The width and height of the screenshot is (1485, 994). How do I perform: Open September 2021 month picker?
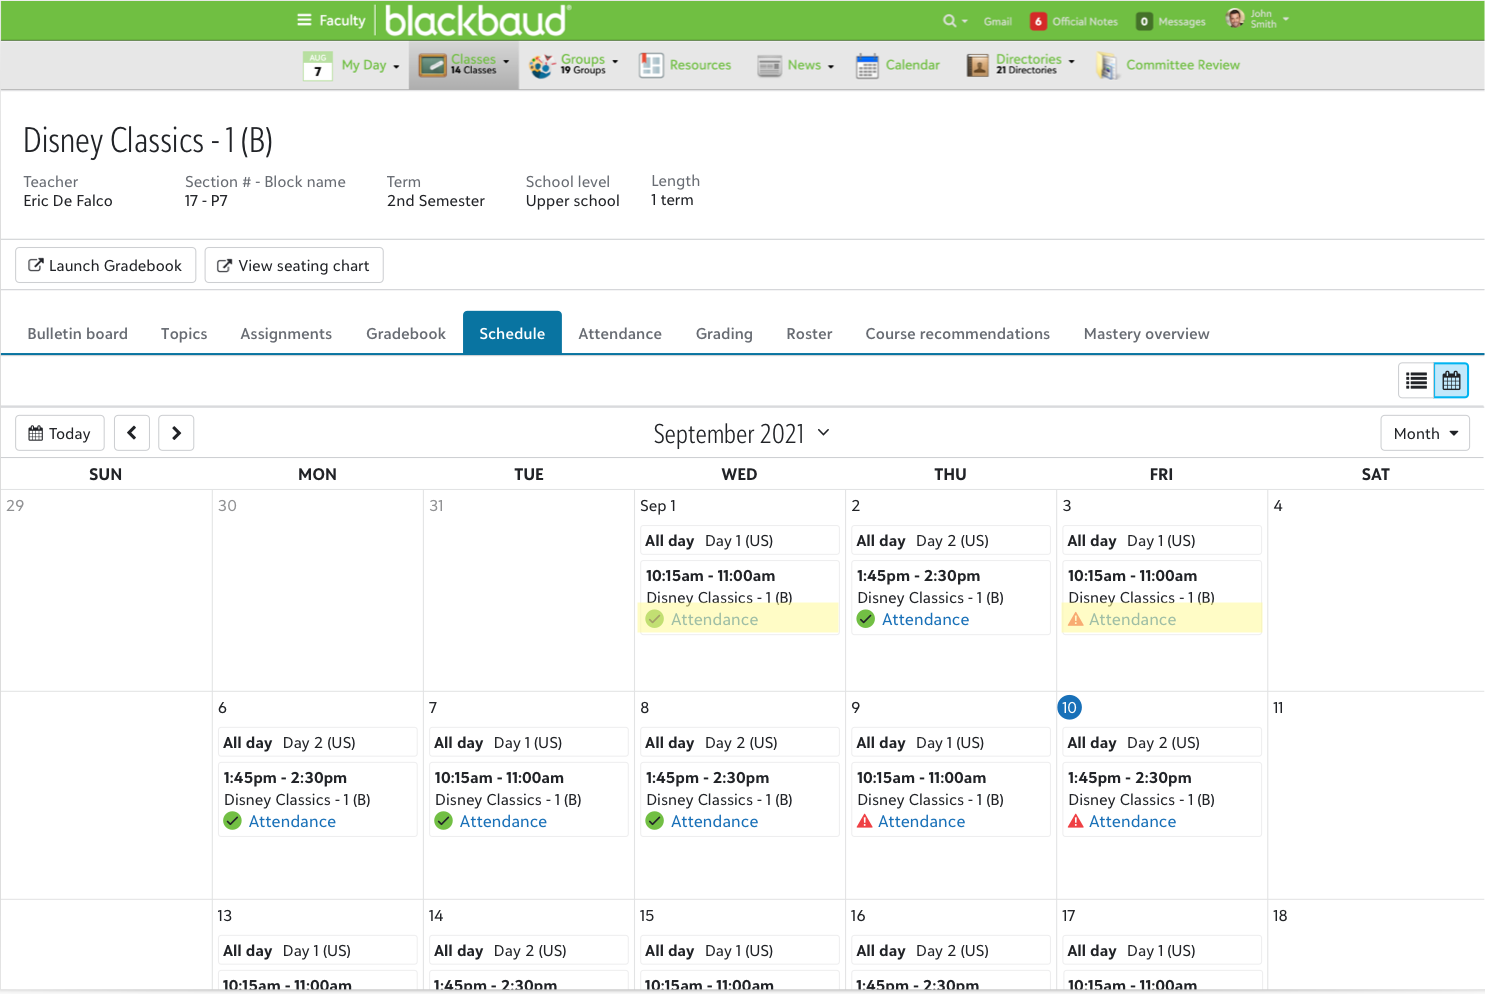pyautogui.click(x=741, y=433)
